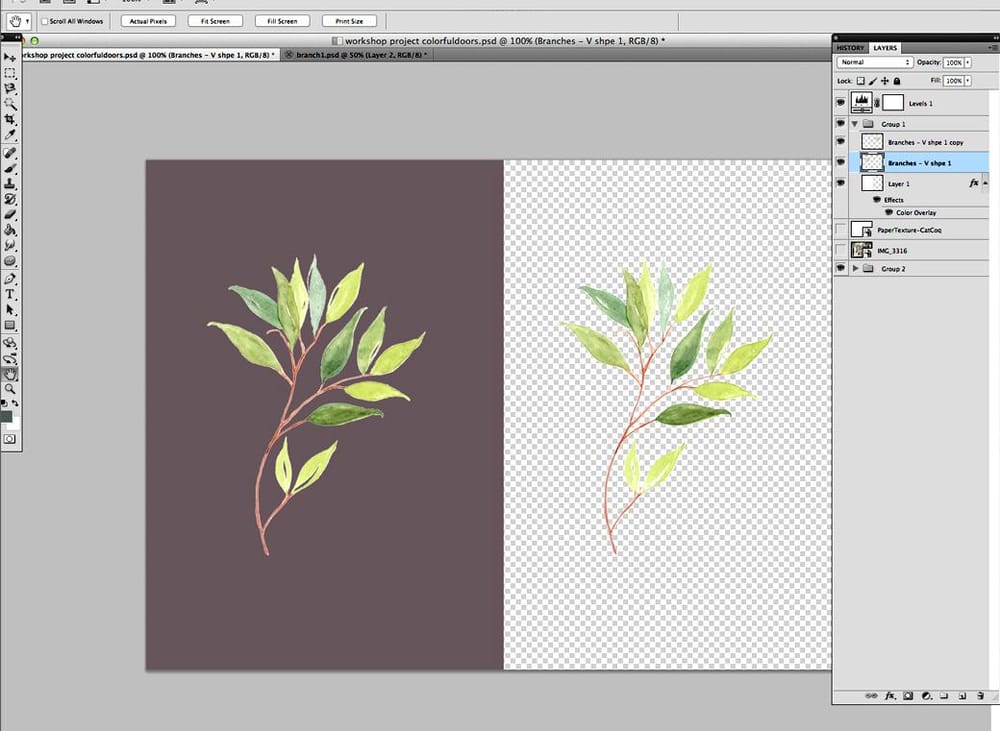Open the Layers panel options menu
Viewport: 1000px width, 731px height.
click(992, 48)
